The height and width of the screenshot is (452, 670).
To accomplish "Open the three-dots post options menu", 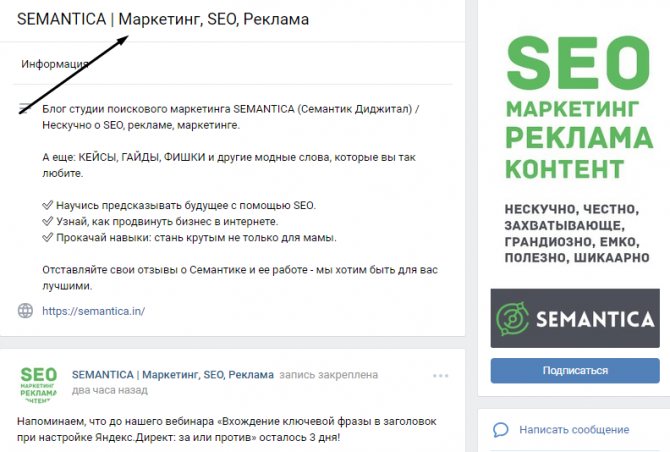I will (x=440, y=376).
